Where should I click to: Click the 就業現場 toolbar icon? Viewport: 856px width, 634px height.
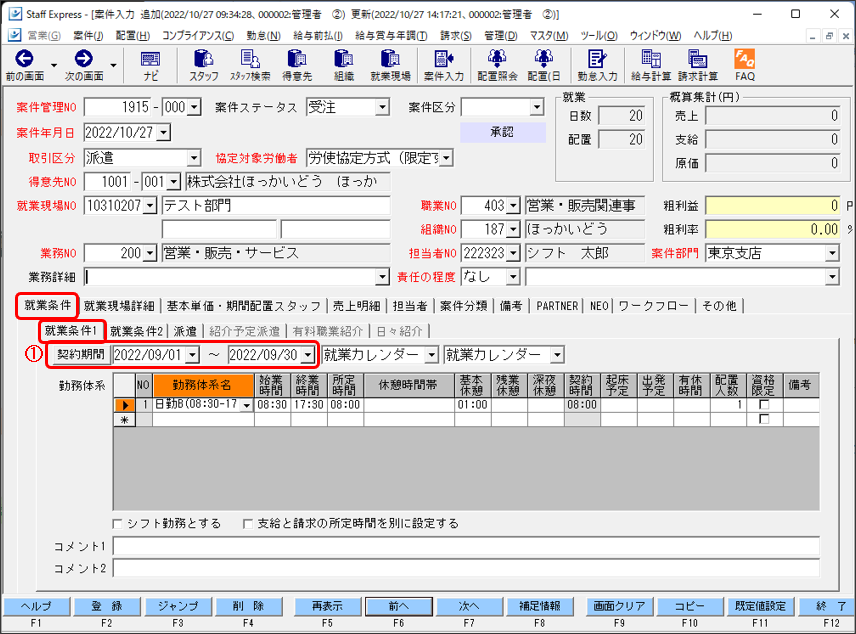coord(390,66)
